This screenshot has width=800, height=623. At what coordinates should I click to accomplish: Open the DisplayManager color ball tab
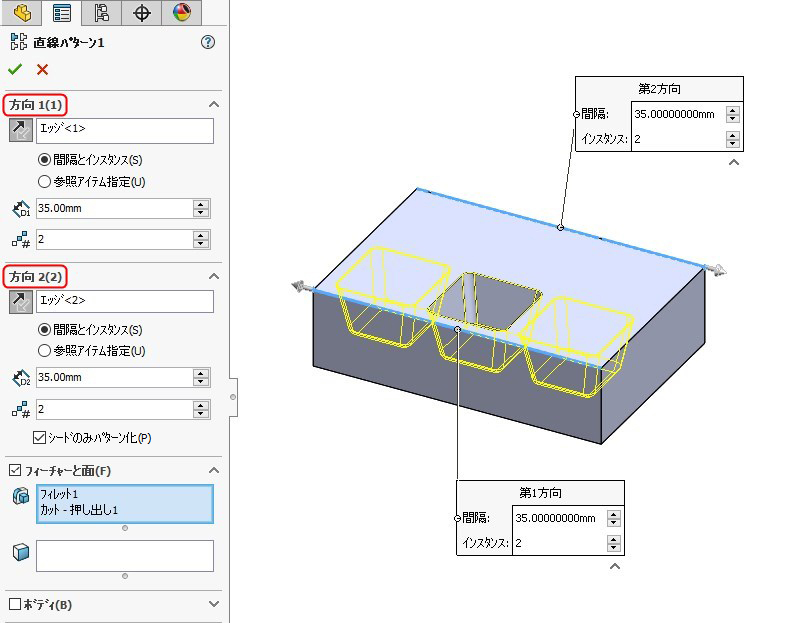click(181, 12)
